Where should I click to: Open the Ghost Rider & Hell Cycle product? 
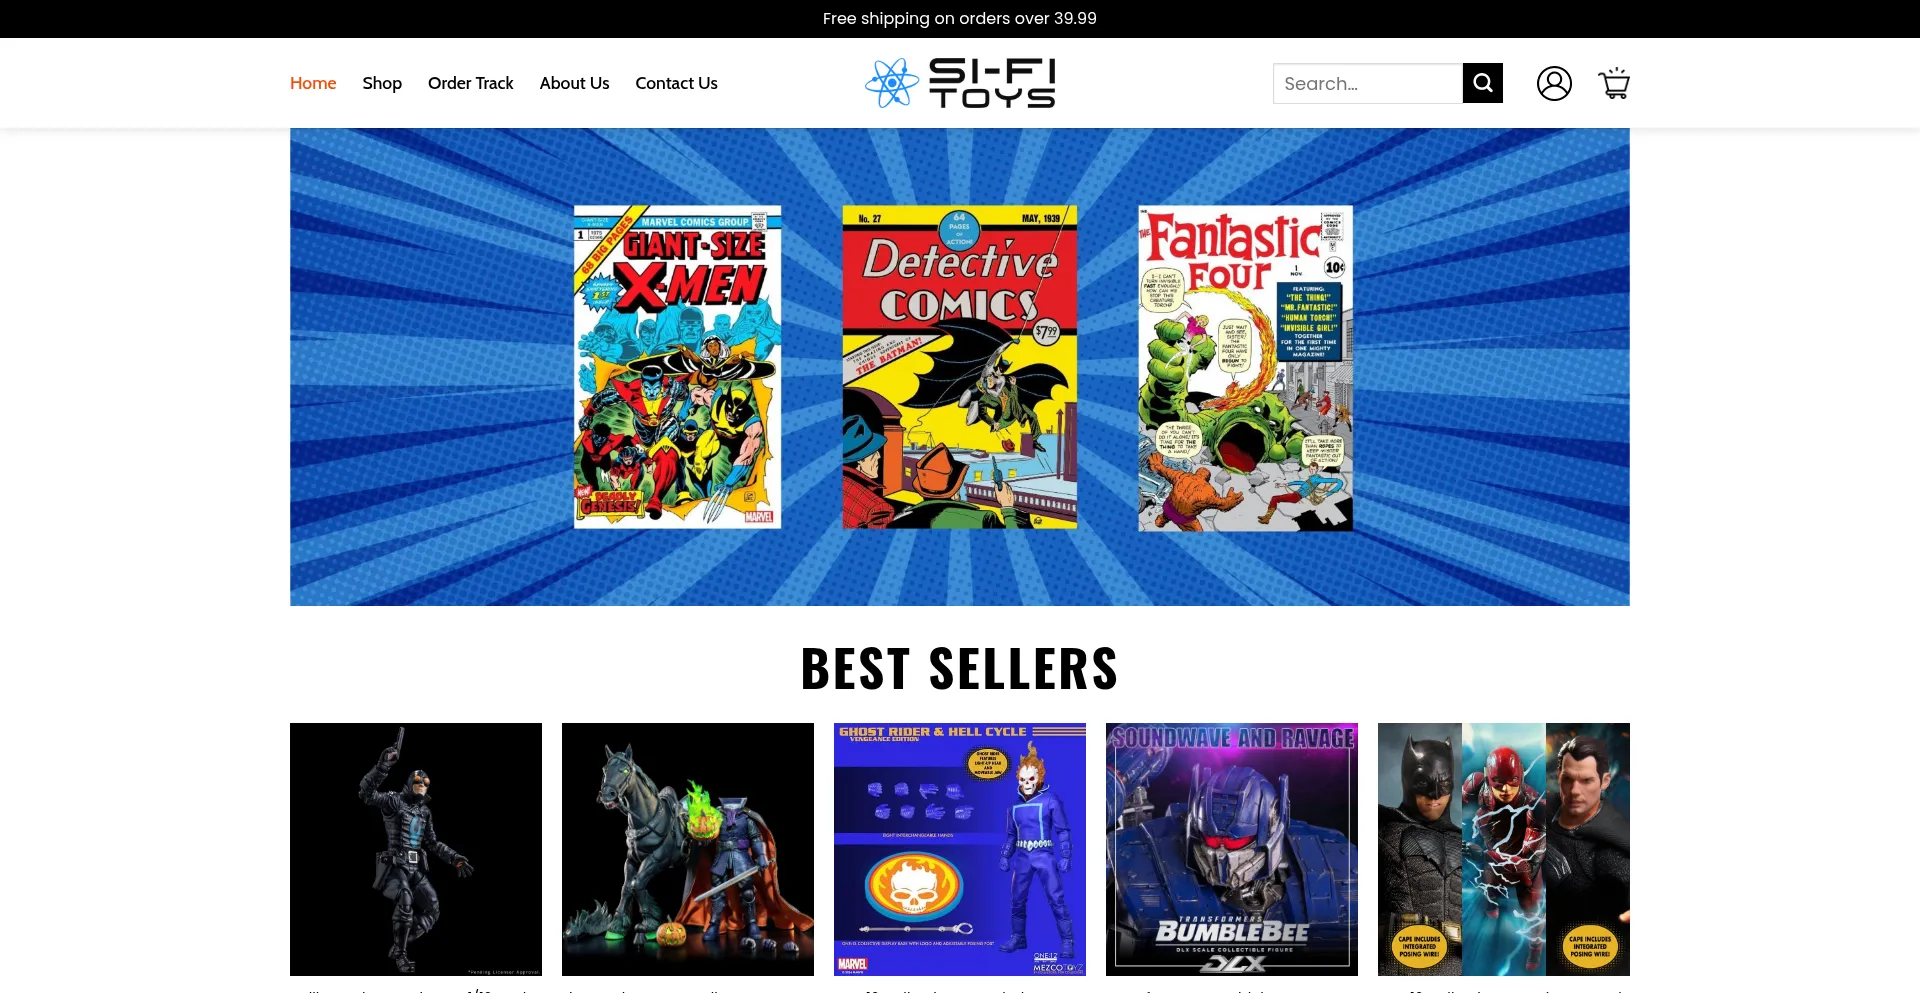pyautogui.click(x=960, y=849)
